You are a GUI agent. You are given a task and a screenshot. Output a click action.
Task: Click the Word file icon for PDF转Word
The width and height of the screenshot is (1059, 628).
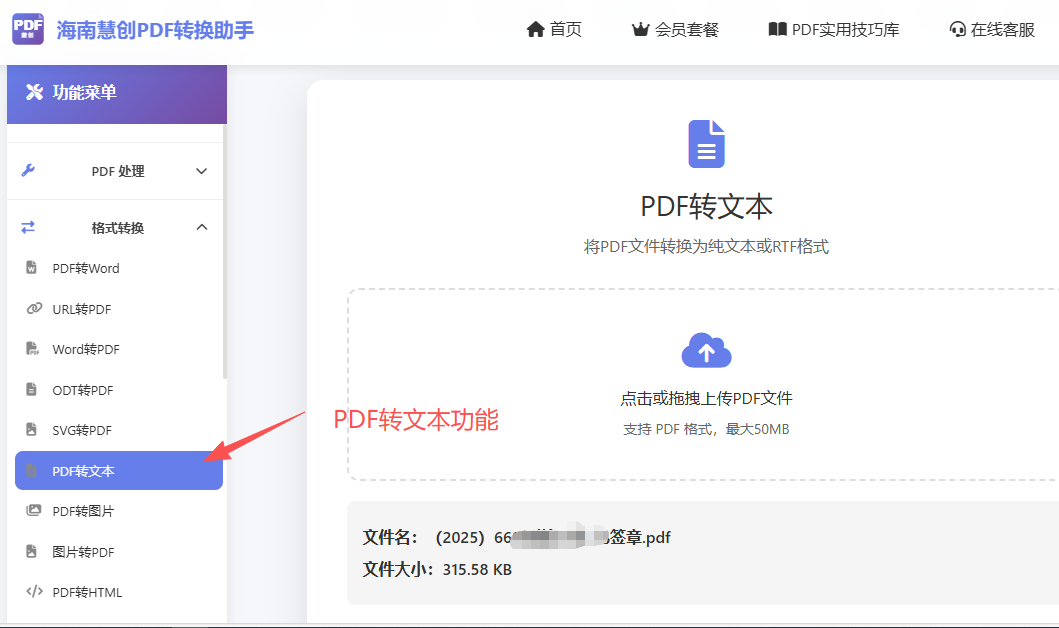(x=31, y=267)
